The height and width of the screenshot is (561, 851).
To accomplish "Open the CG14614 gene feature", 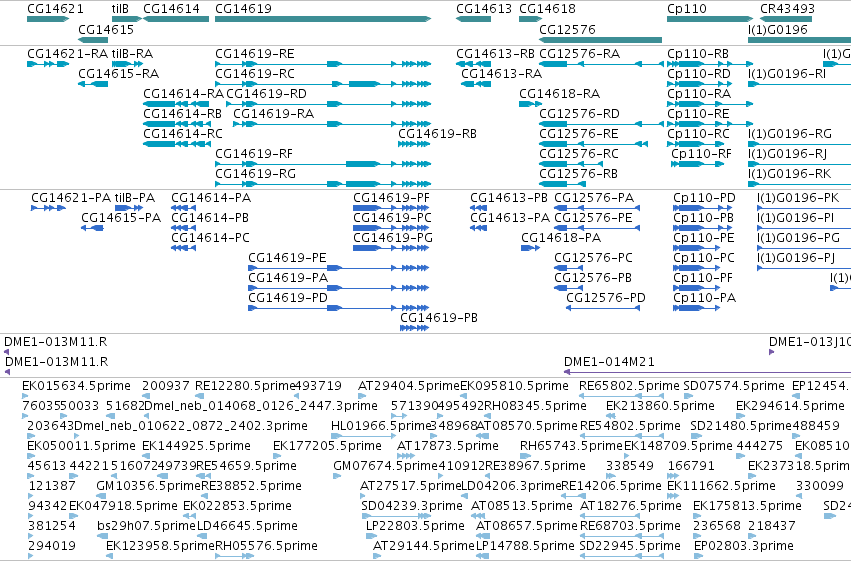I will [176, 19].
